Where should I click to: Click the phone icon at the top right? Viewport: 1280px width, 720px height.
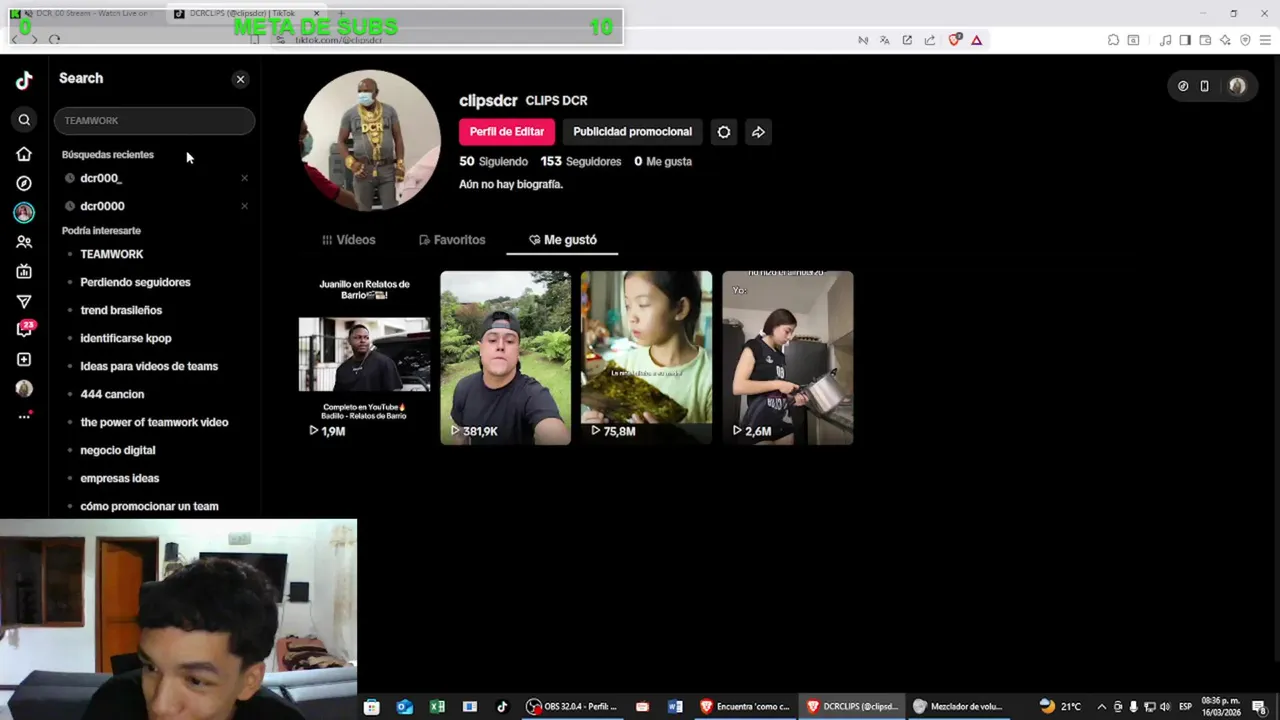pyautogui.click(x=1204, y=86)
